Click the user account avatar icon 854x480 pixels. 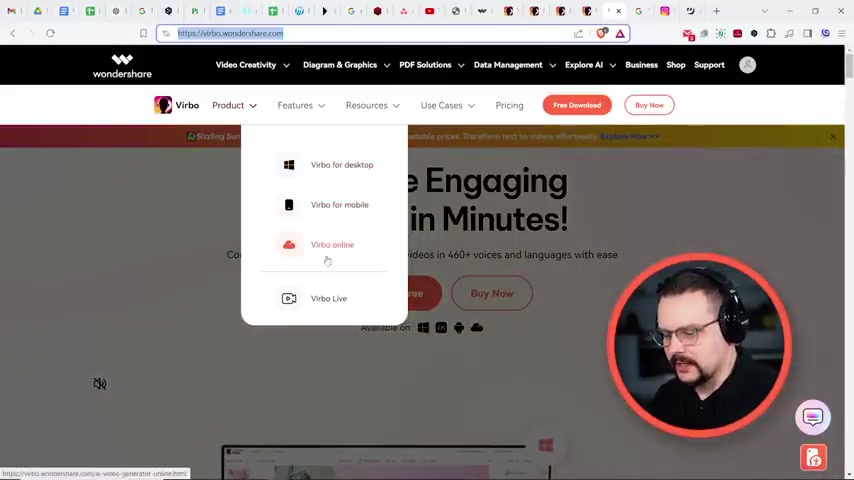747,65
